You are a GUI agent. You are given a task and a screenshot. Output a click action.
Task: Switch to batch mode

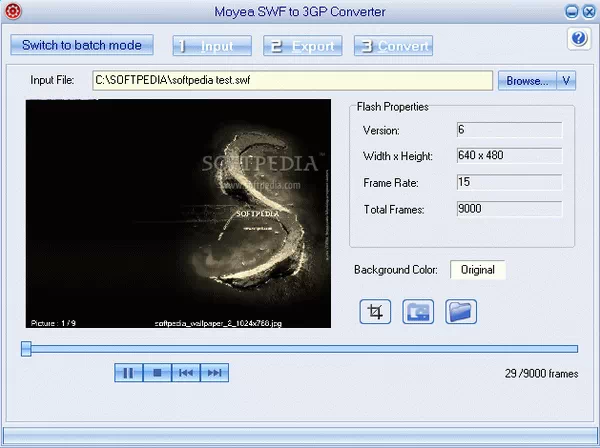click(82, 45)
